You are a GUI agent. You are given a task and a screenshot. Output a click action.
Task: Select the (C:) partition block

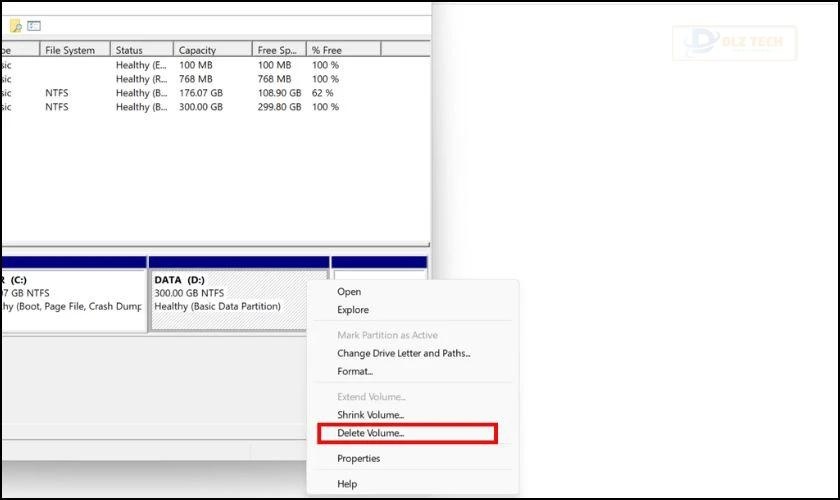73,300
